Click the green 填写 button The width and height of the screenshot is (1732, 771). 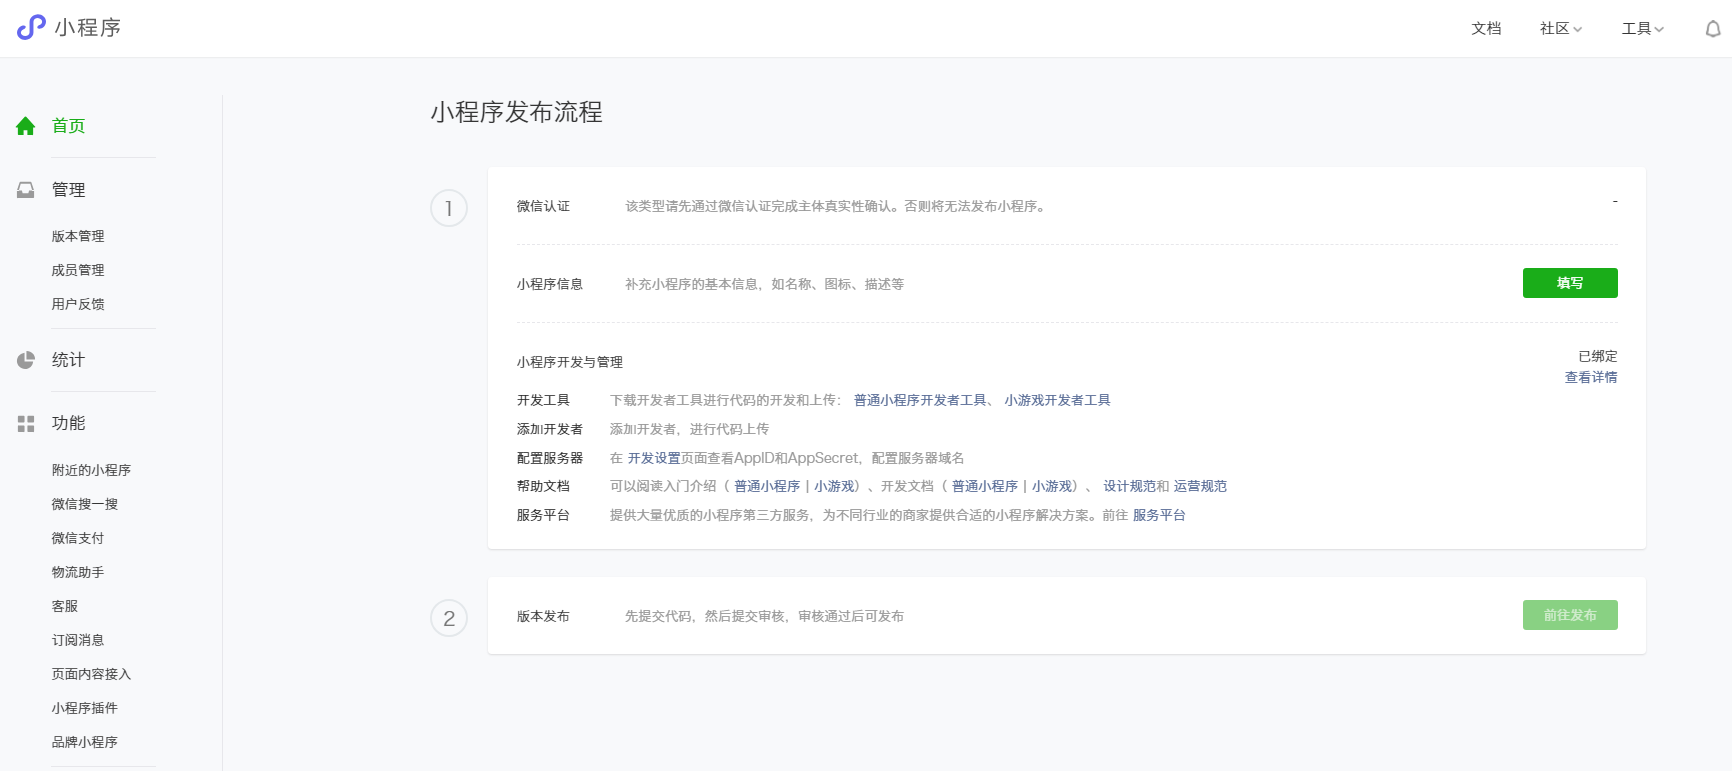coord(1570,283)
